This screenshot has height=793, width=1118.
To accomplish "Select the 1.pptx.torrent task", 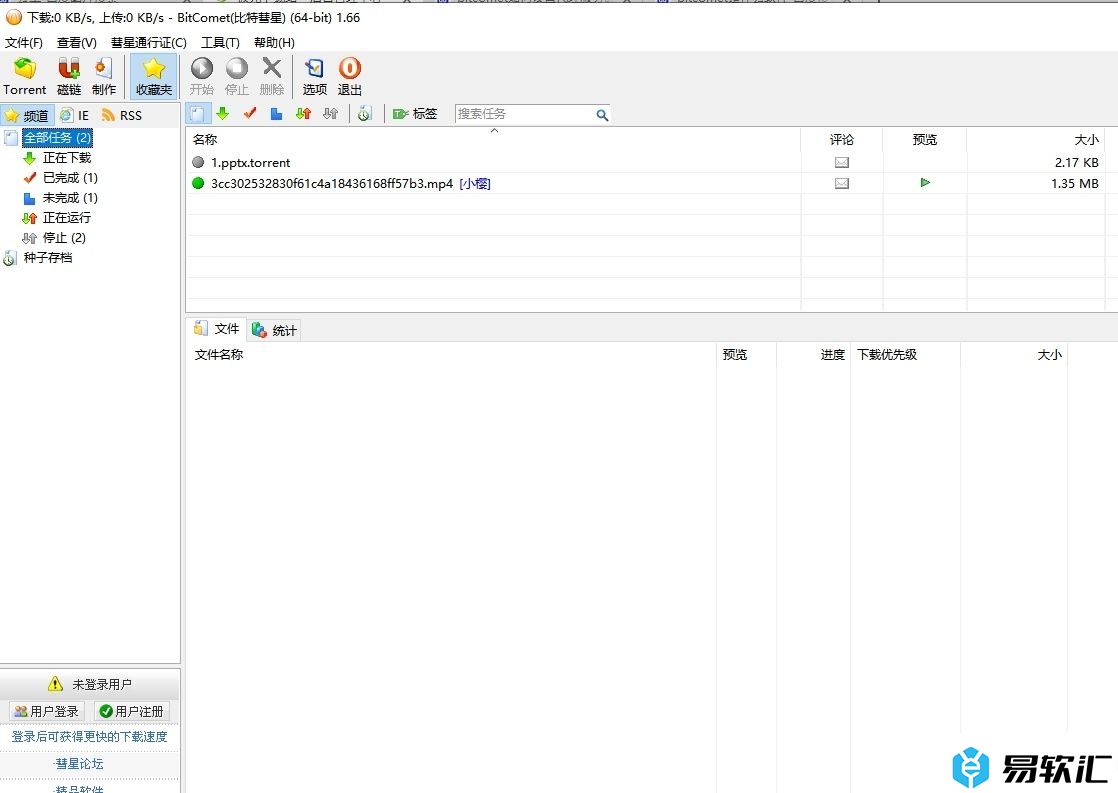I will tap(250, 163).
